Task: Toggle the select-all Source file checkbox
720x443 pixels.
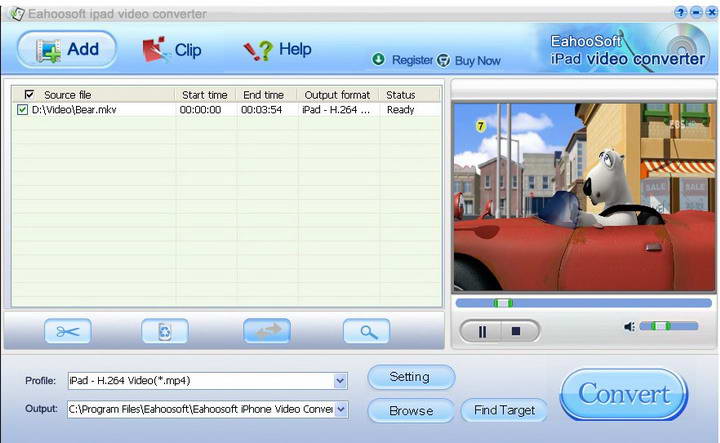Action: point(29,94)
